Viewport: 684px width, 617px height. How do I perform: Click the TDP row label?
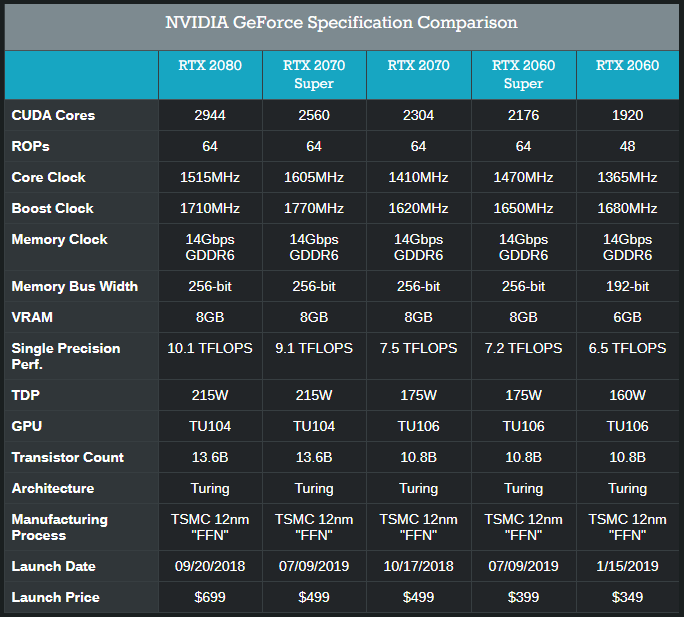[26, 395]
